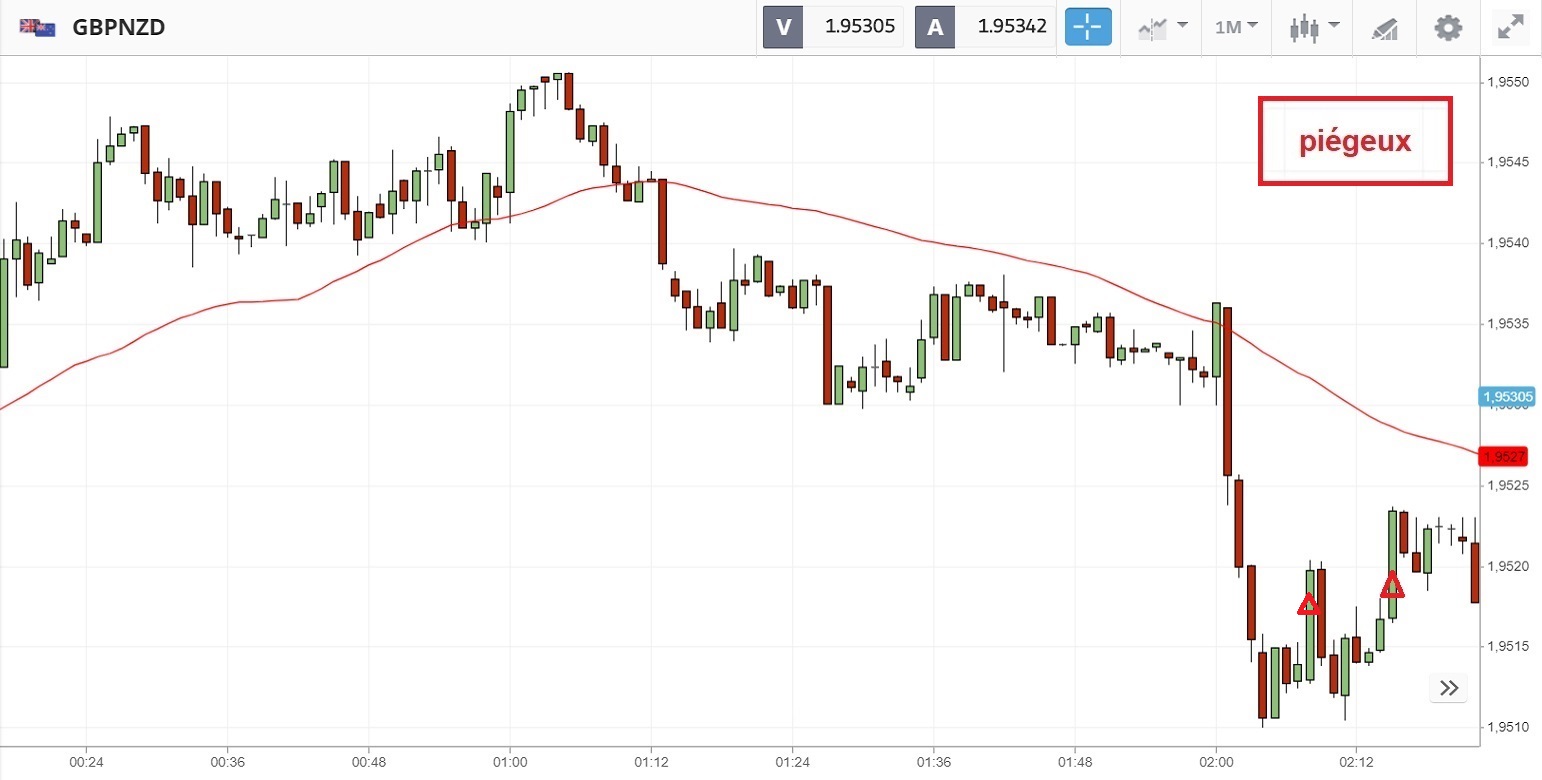Click the GBPNZD symbol name

coord(118,27)
